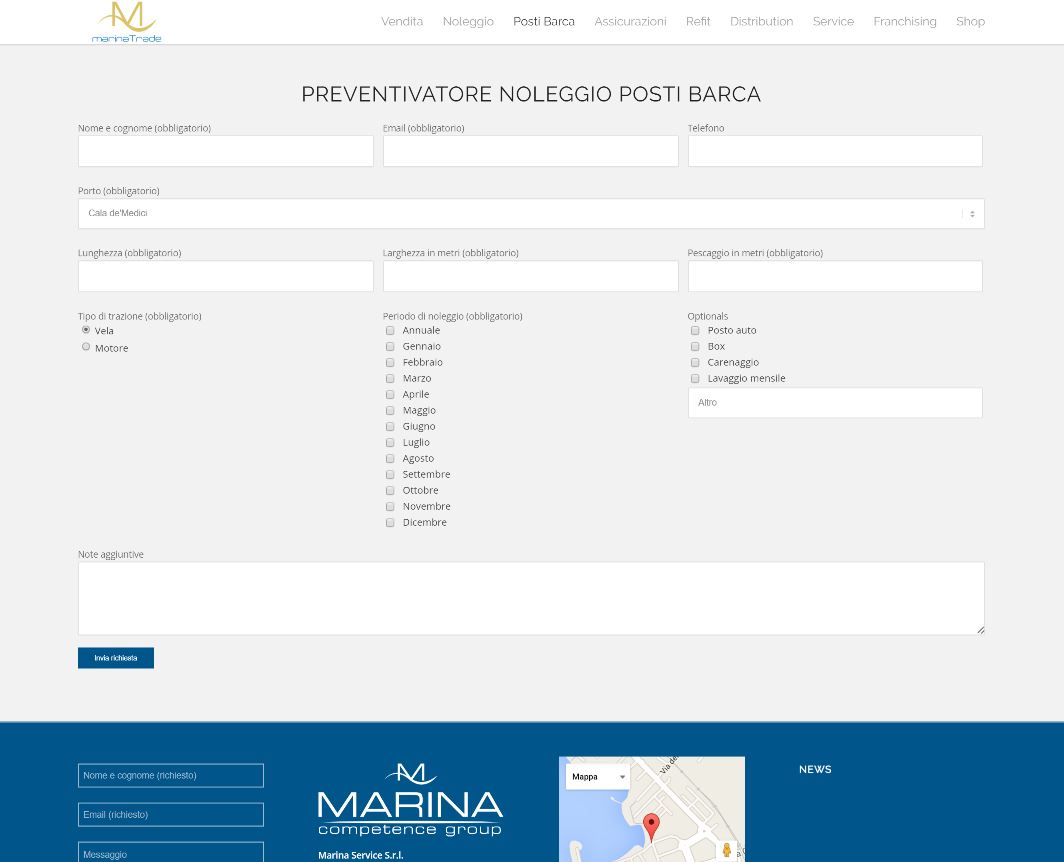Image resolution: width=1064 pixels, height=862 pixels.
Task: Focus the Larghezza in metri field
Action: pyautogui.click(x=531, y=276)
